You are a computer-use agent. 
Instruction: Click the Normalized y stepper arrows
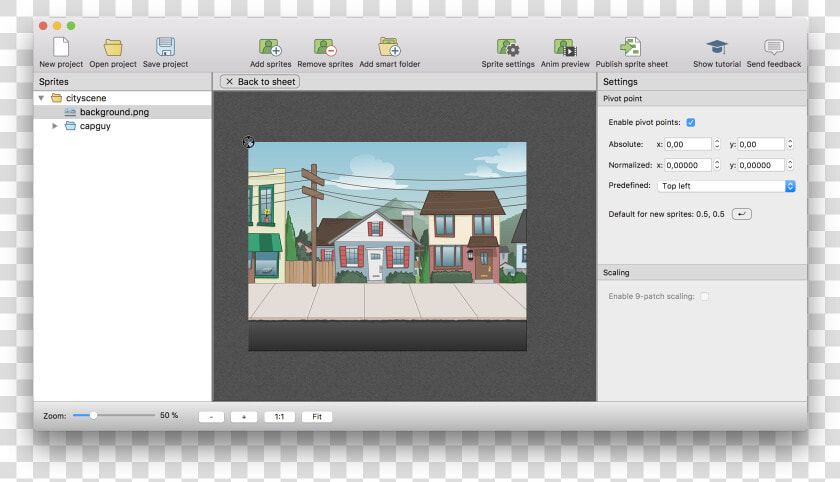click(x=790, y=165)
